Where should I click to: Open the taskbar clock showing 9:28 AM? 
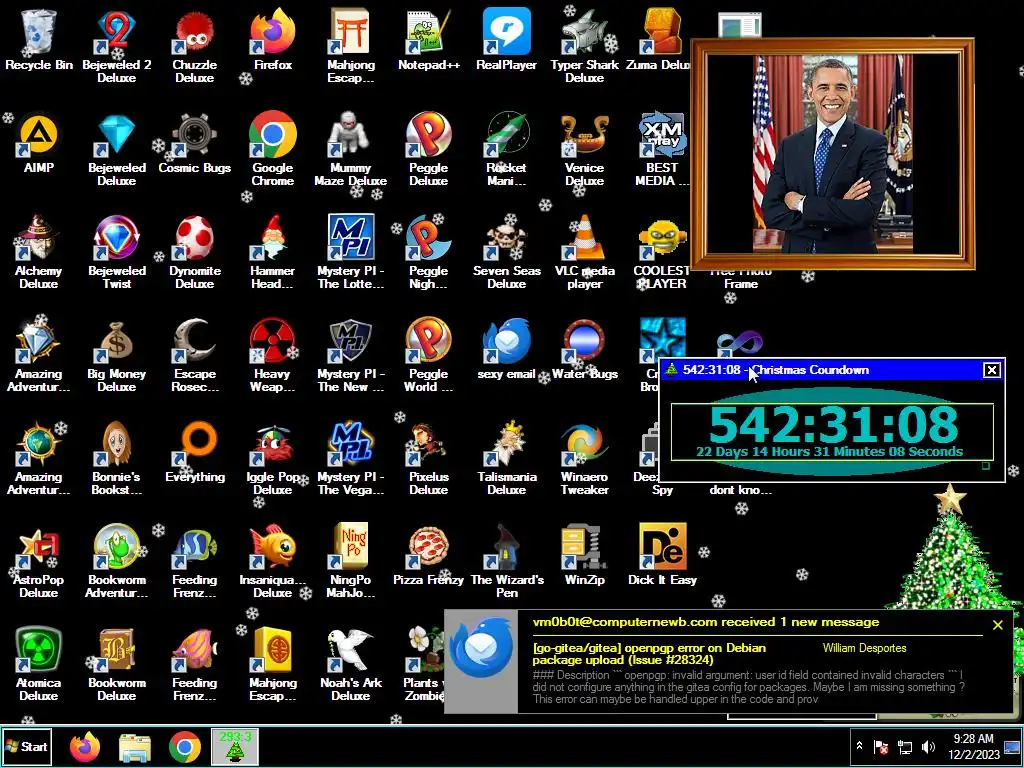coord(973,746)
